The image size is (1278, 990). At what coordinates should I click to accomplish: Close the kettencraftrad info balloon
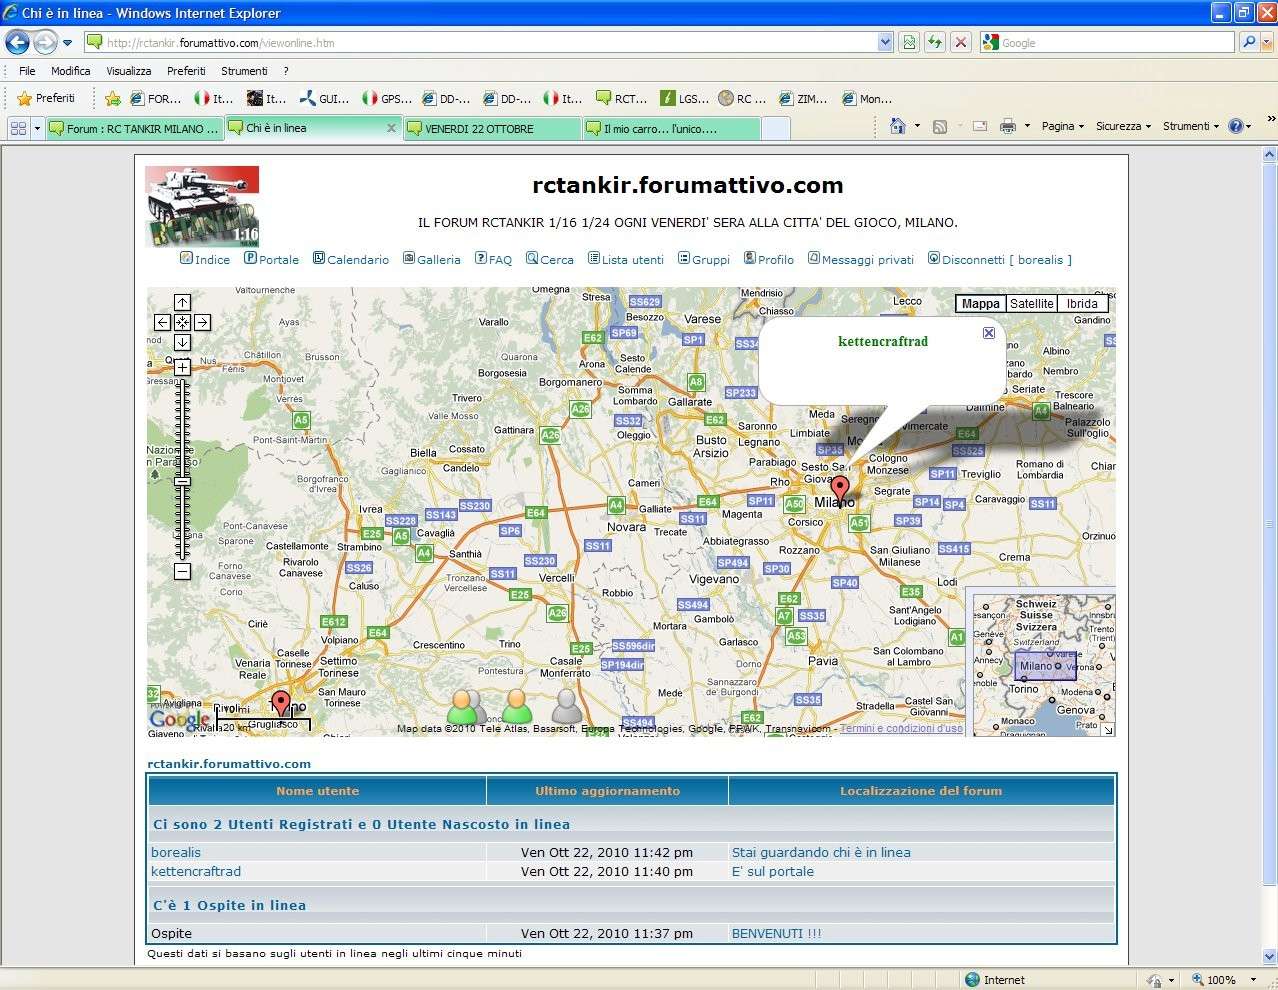988,333
